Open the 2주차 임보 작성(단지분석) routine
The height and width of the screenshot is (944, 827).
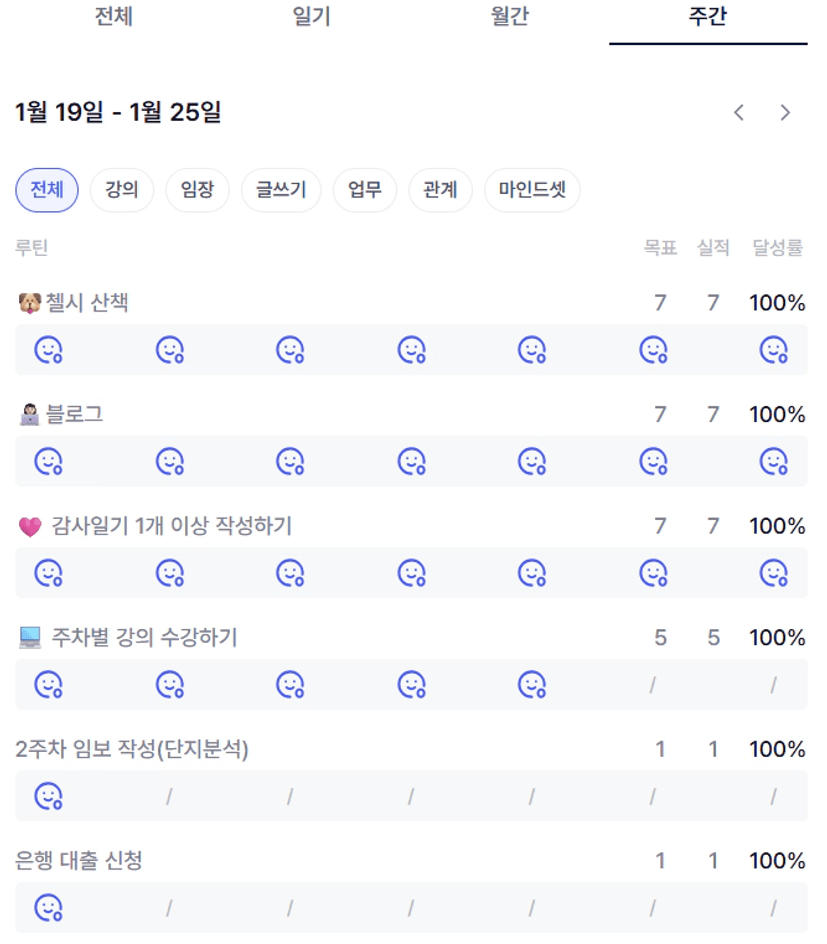click(x=132, y=750)
